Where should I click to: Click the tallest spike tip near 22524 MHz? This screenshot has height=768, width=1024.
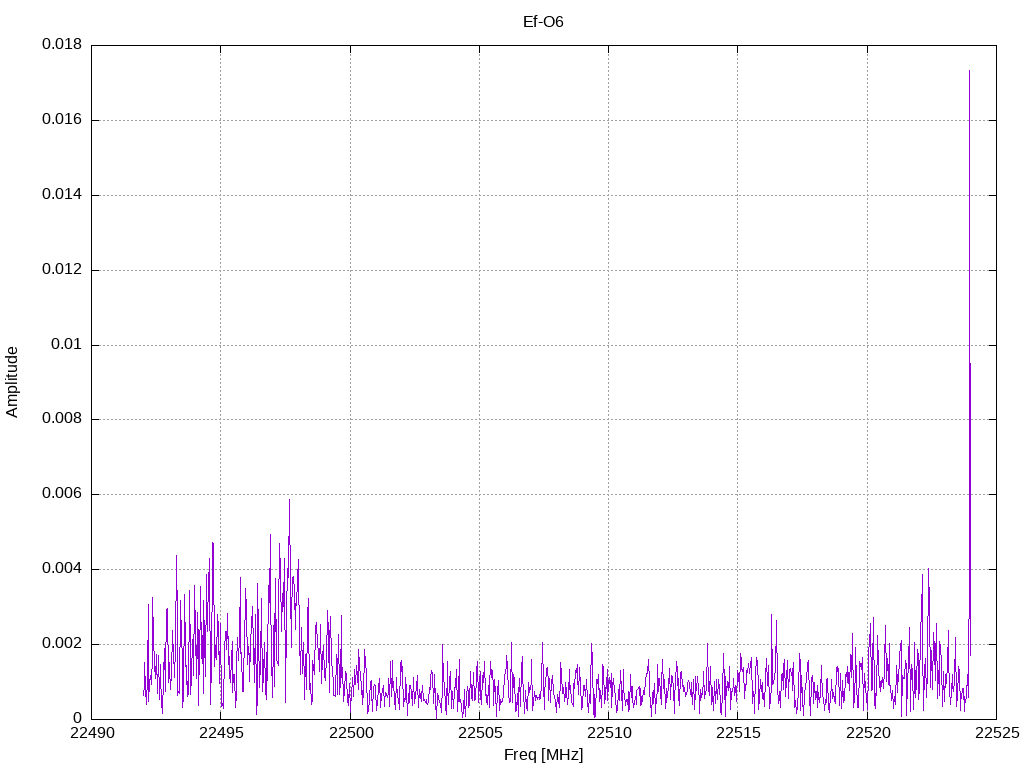pyautogui.click(x=969, y=71)
